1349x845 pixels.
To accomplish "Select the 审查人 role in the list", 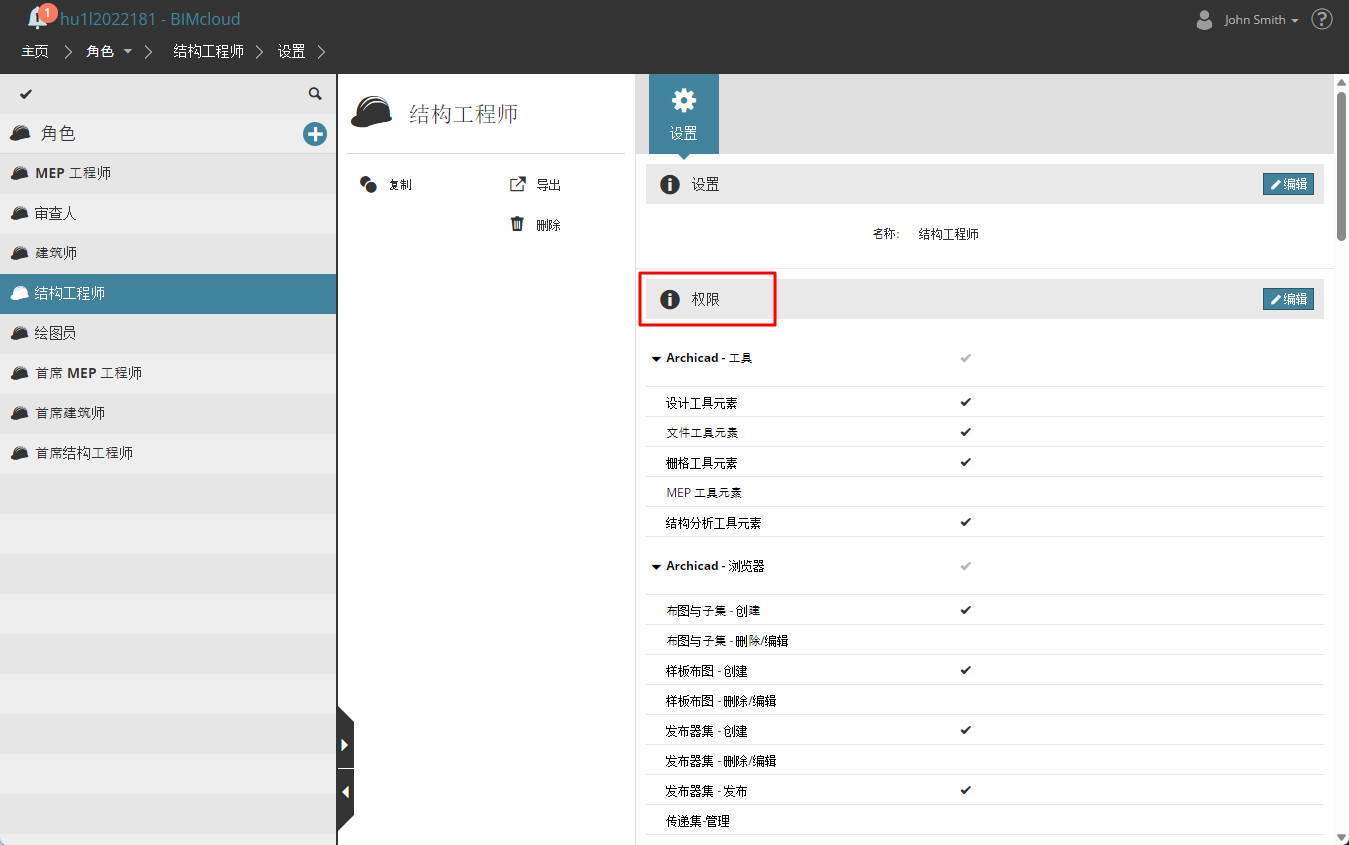I will [x=168, y=213].
